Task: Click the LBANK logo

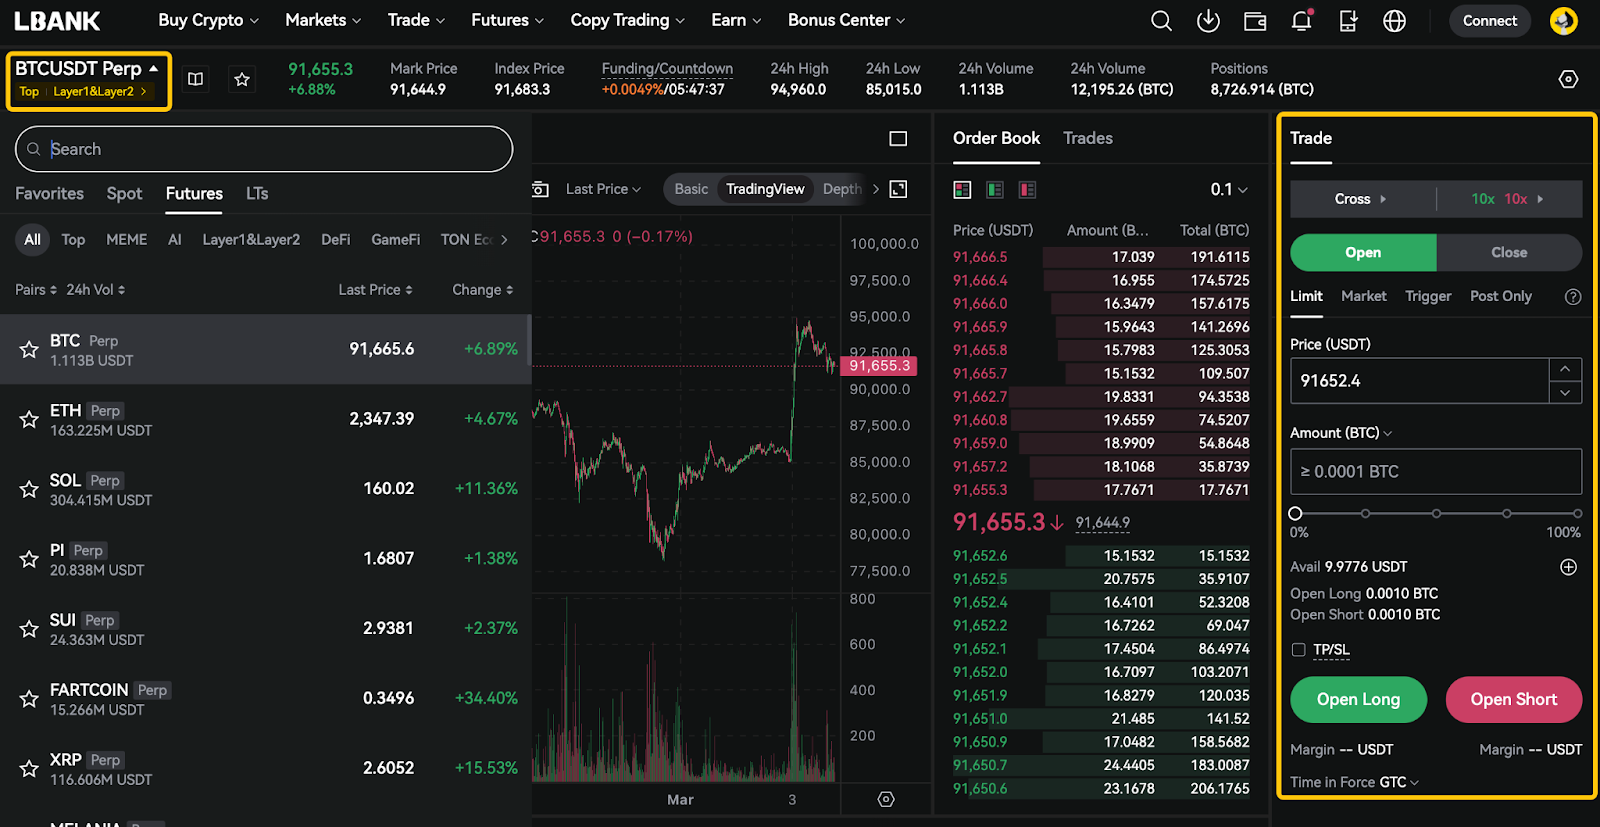Action: [57, 21]
